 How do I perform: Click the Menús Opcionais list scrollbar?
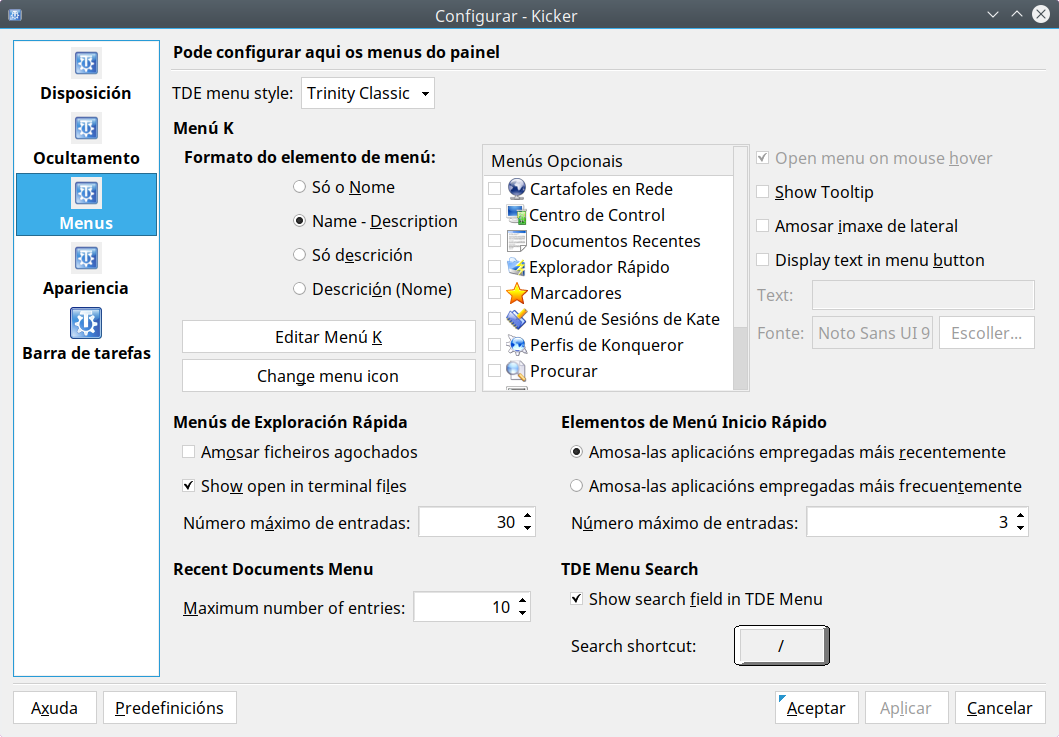click(x=741, y=268)
